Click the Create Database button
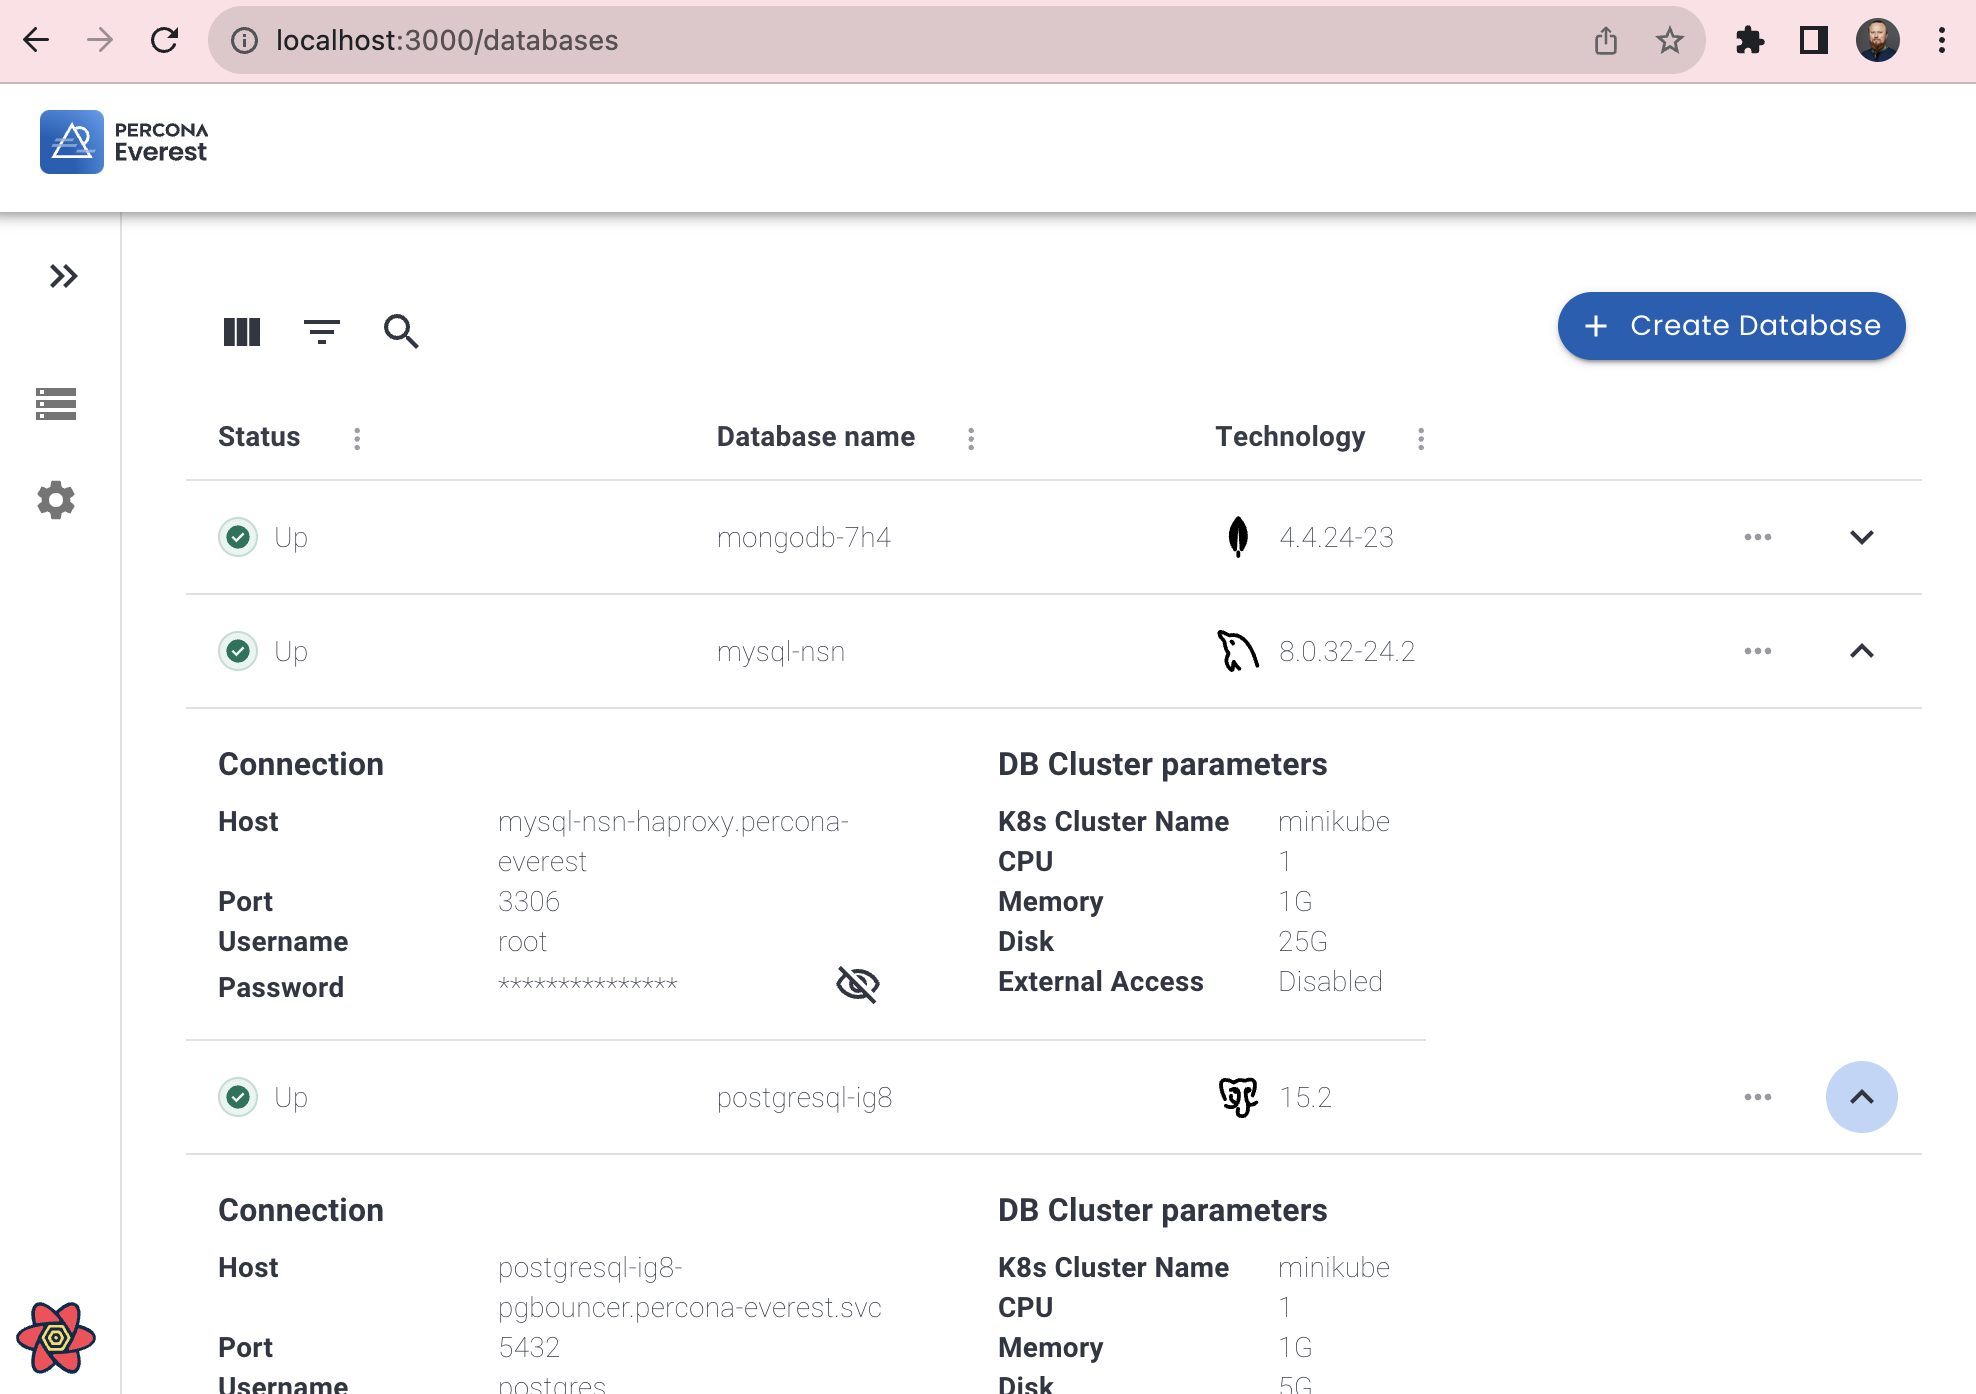Image resolution: width=1976 pixels, height=1394 pixels. [x=1733, y=326]
